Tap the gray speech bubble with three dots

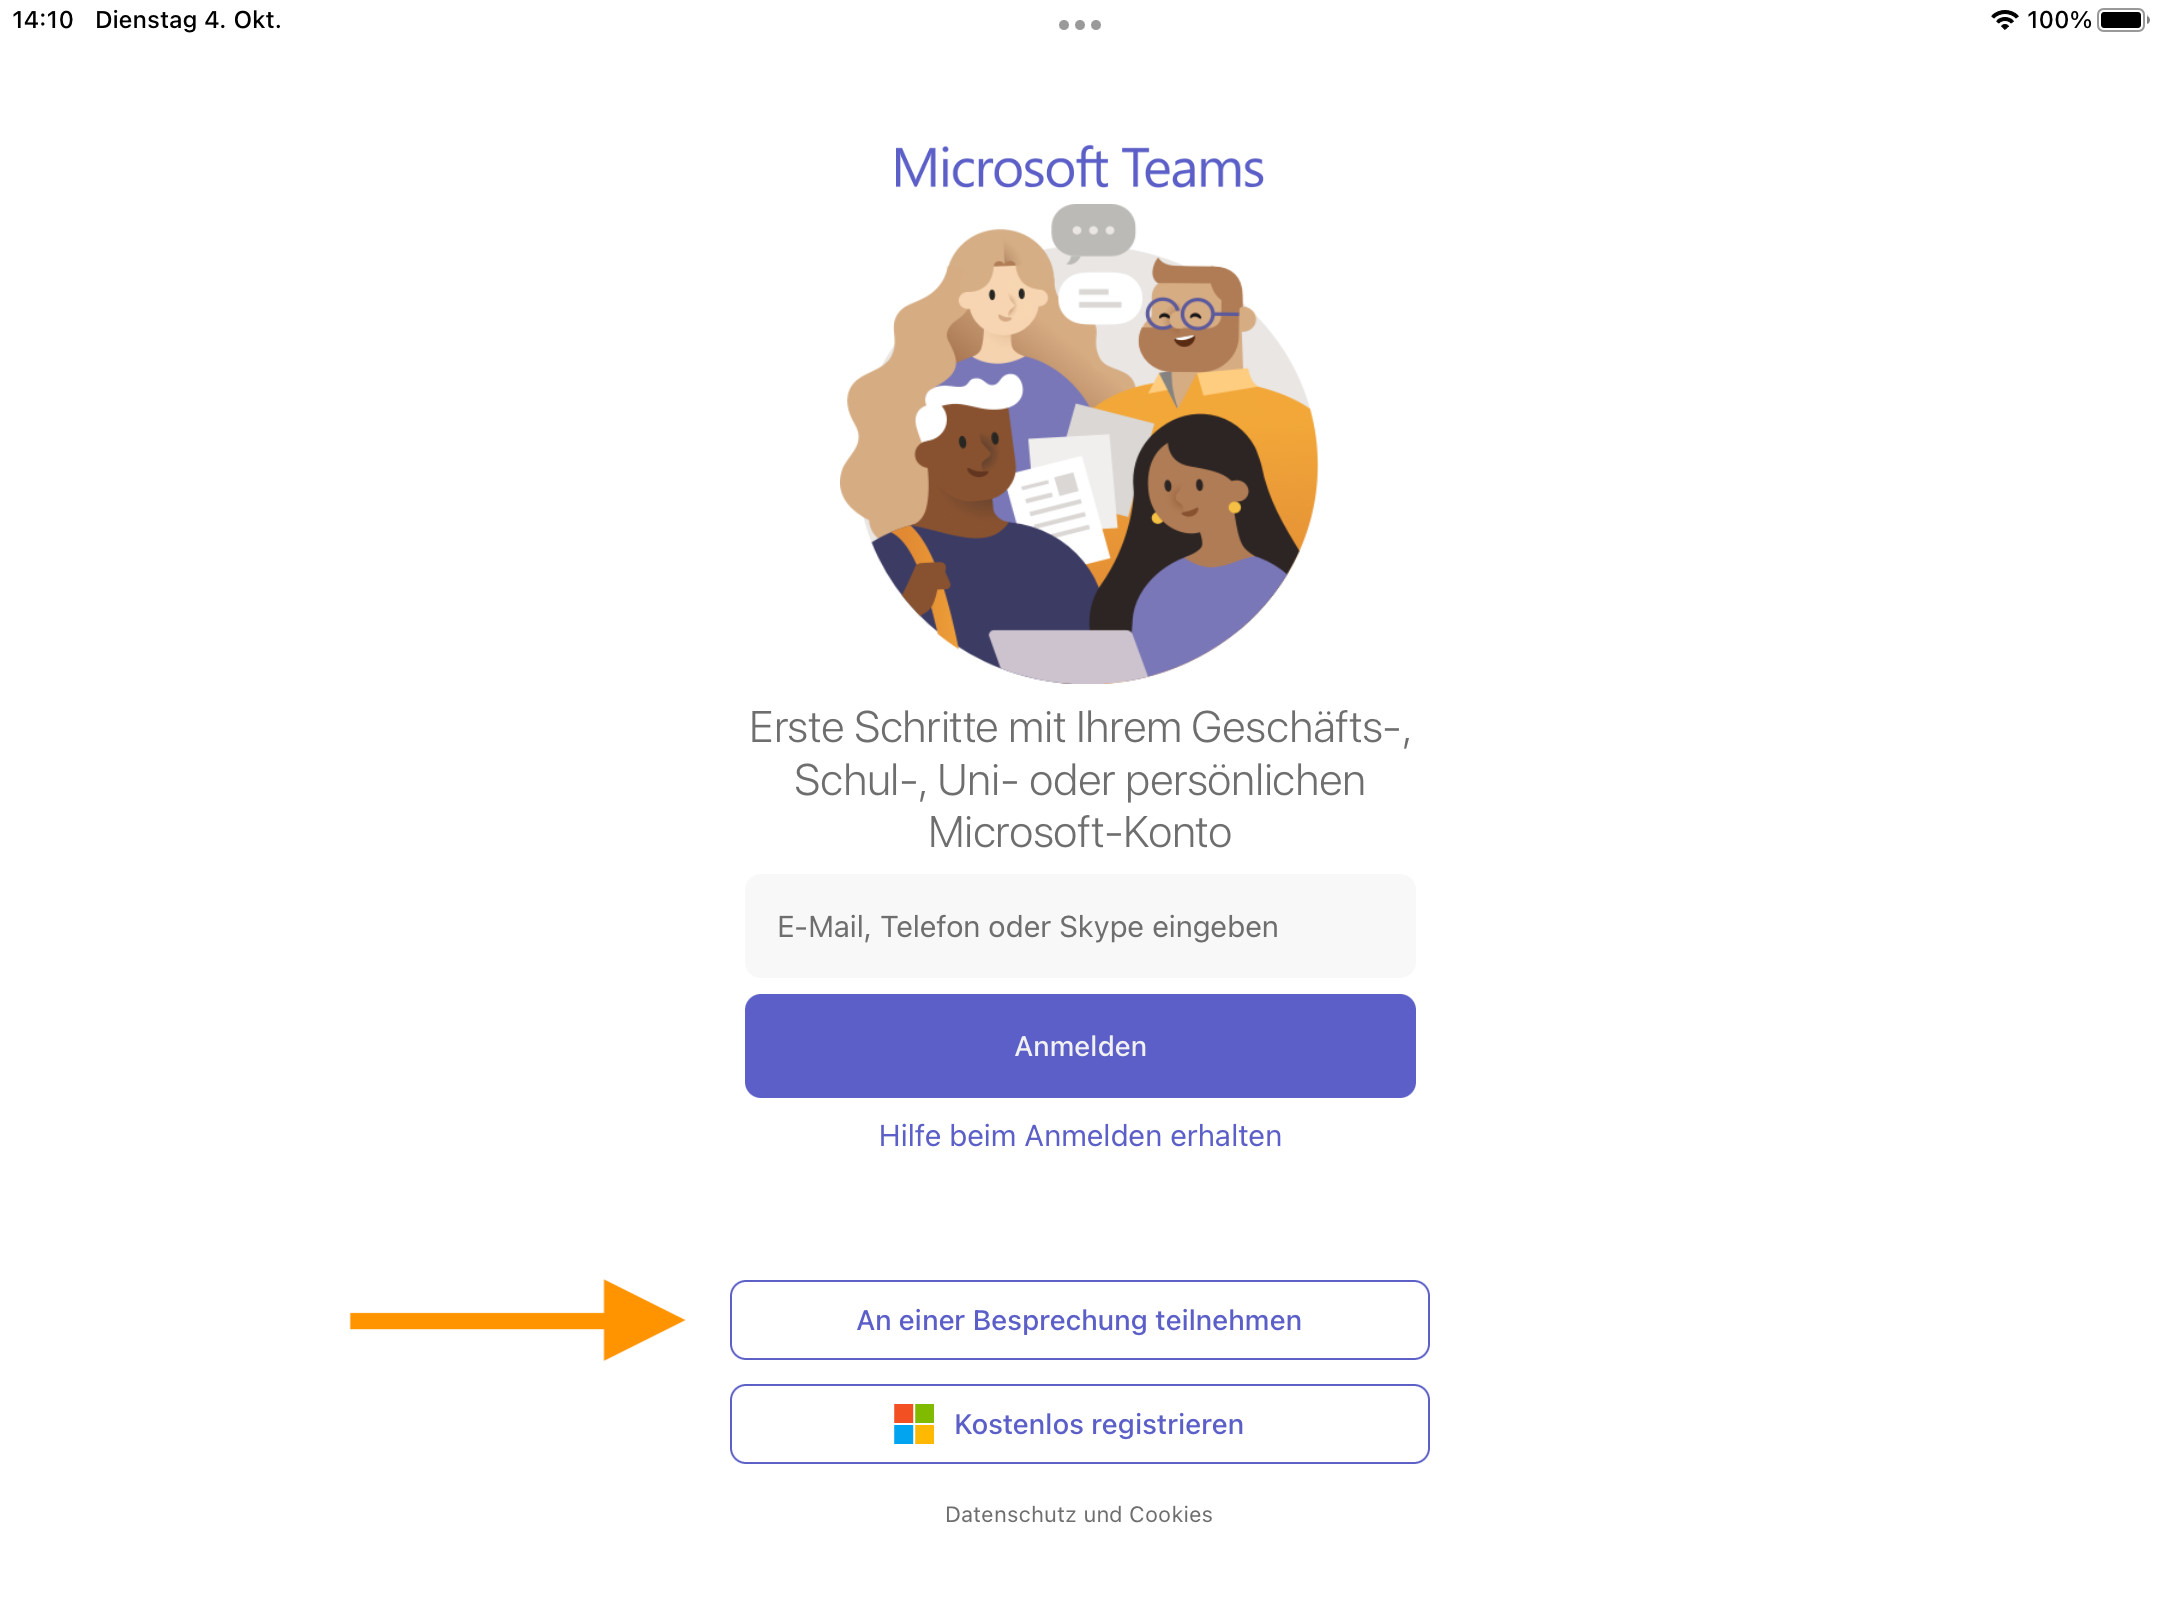(x=1093, y=230)
